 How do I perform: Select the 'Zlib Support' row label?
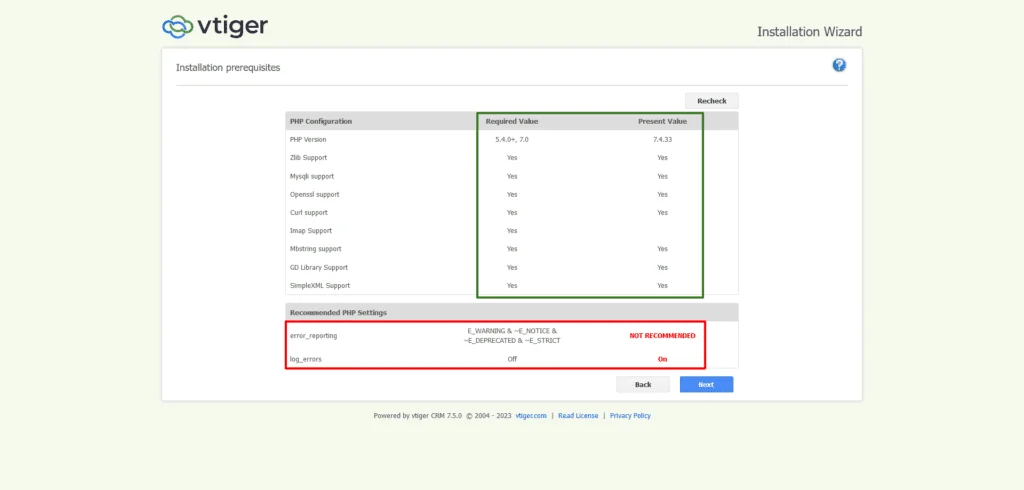[308, 157]
